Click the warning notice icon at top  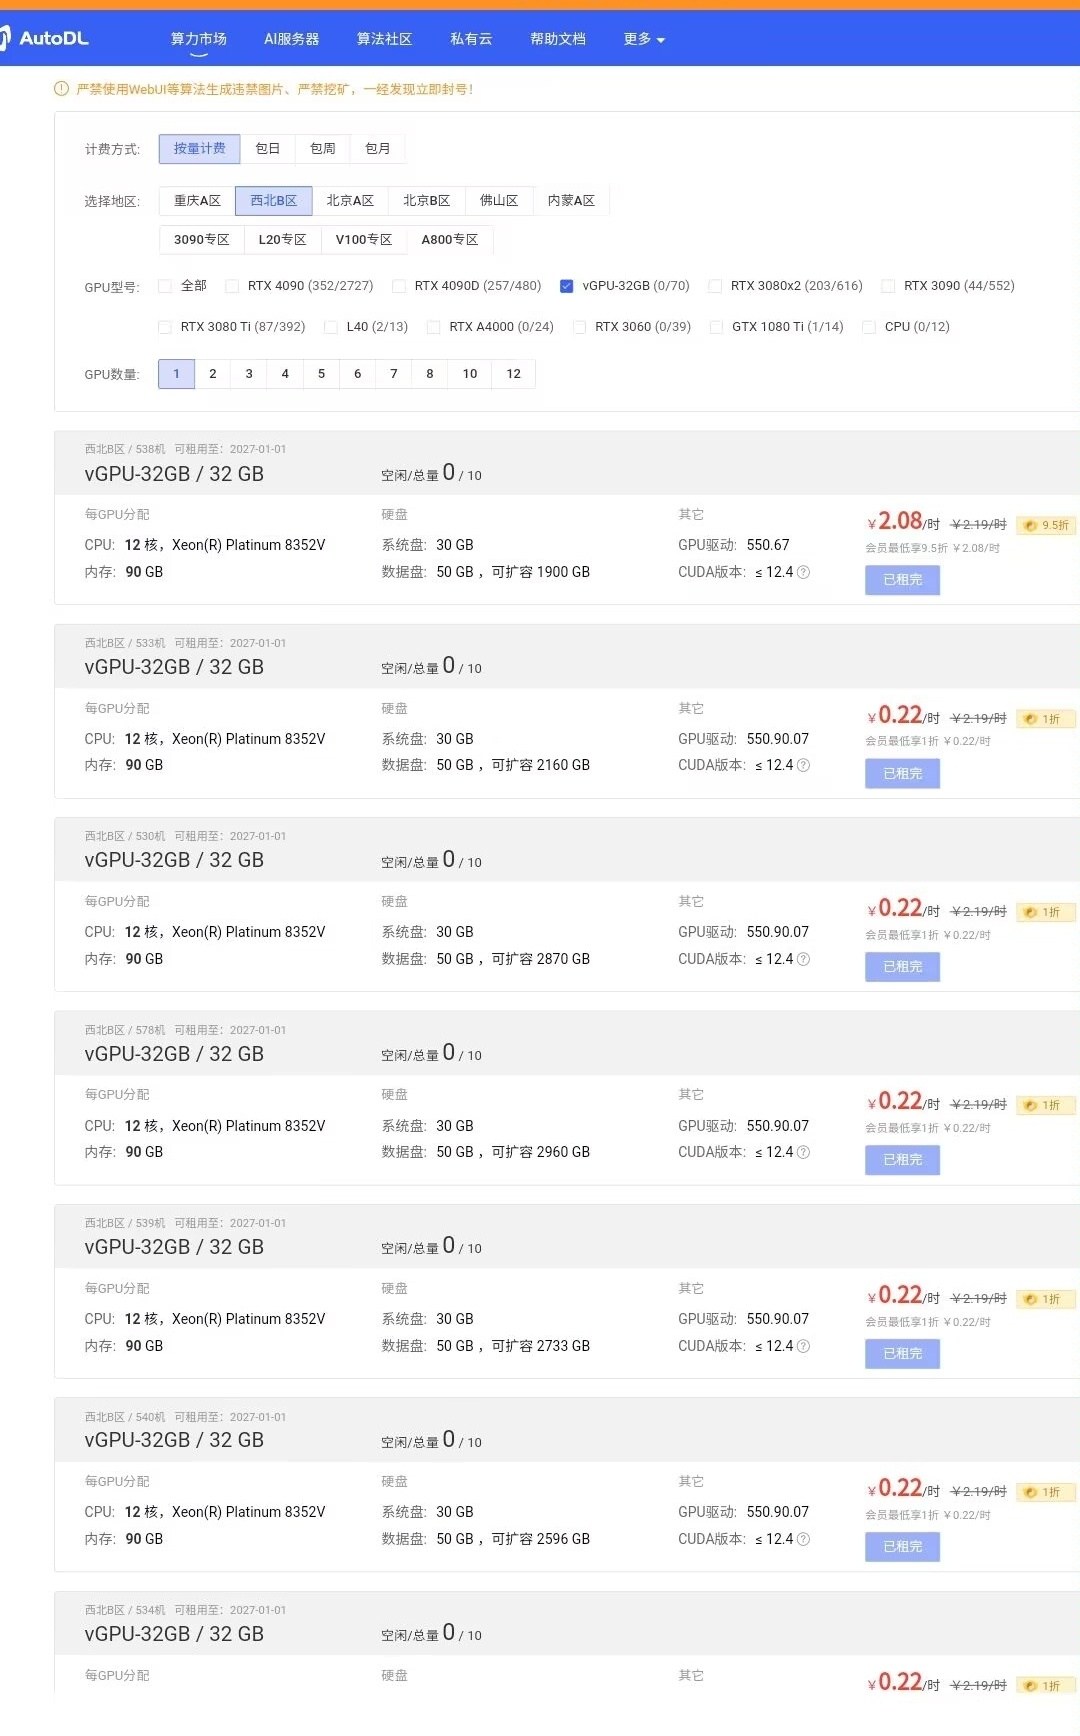pyautogui.click(x=61, y=89)
